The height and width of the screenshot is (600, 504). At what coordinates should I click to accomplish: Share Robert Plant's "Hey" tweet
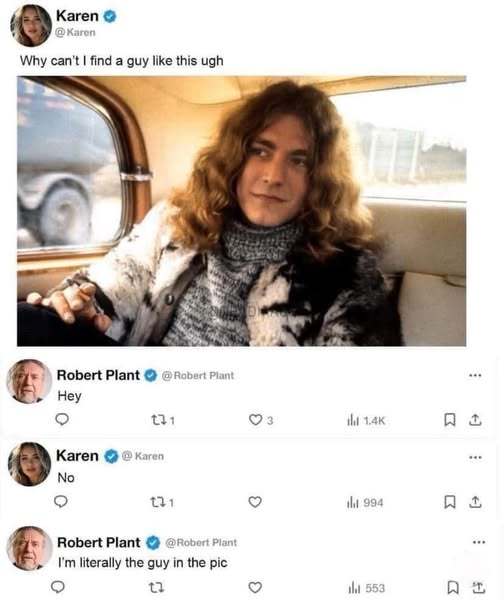coord(475,419)
